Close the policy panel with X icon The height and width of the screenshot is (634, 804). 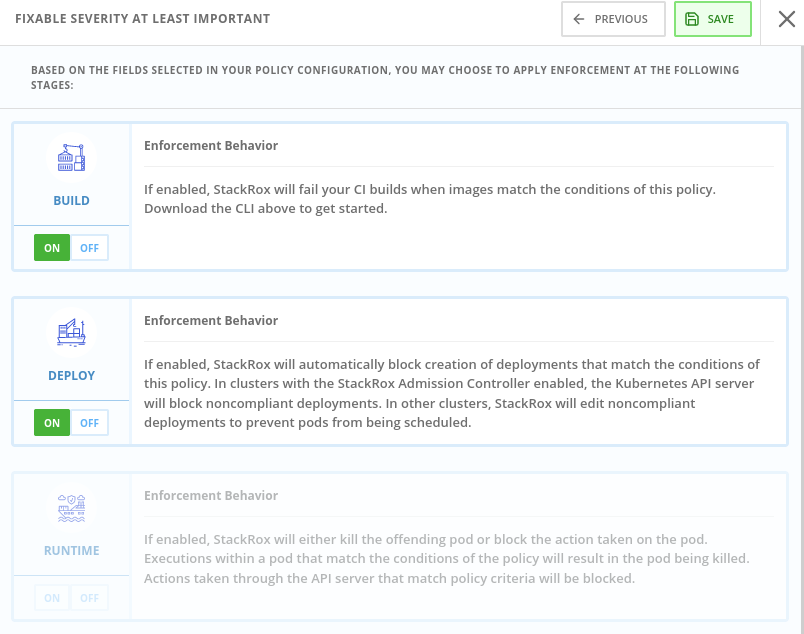[x=787, y=19]
